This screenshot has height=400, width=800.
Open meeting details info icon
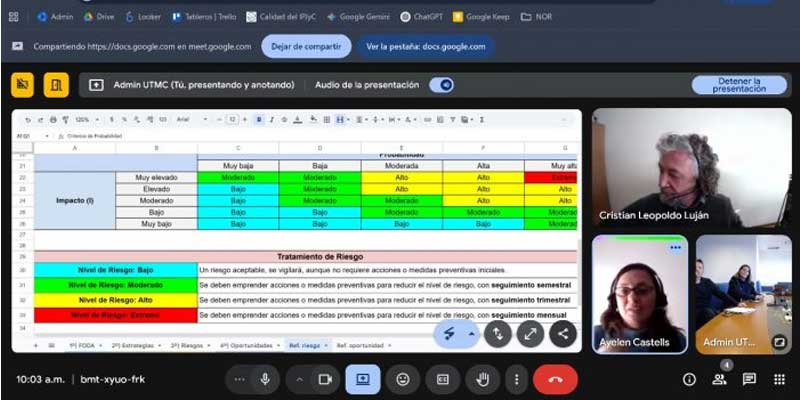(x=689, y=380)
